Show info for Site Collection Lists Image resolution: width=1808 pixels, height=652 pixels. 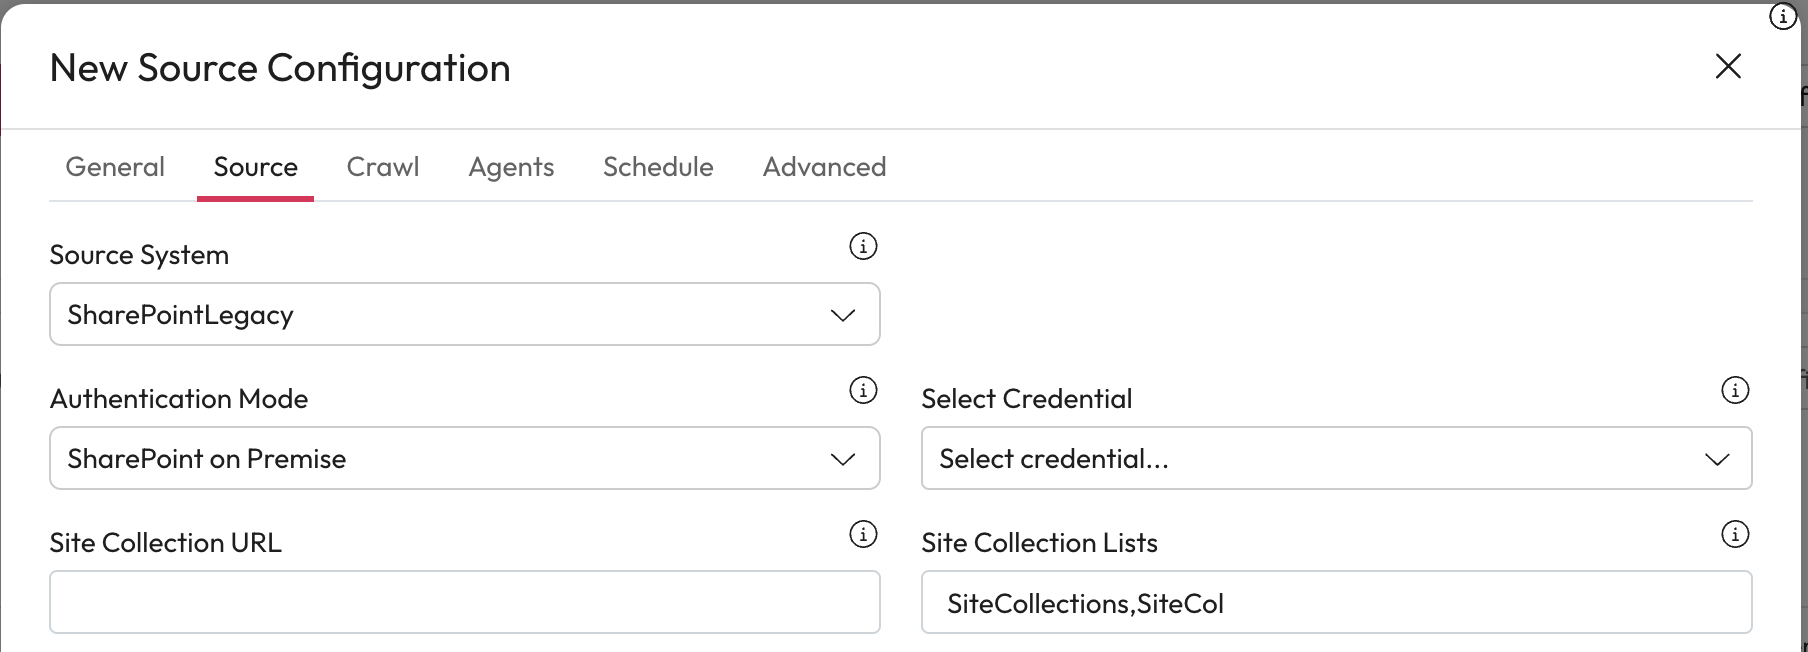point(1735,534)
